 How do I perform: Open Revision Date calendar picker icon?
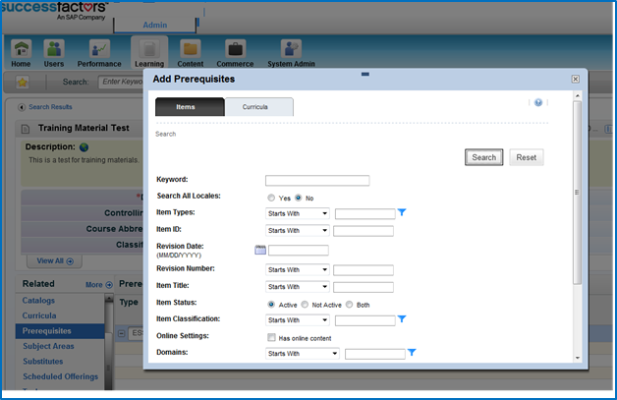click(x=260, y=250)
